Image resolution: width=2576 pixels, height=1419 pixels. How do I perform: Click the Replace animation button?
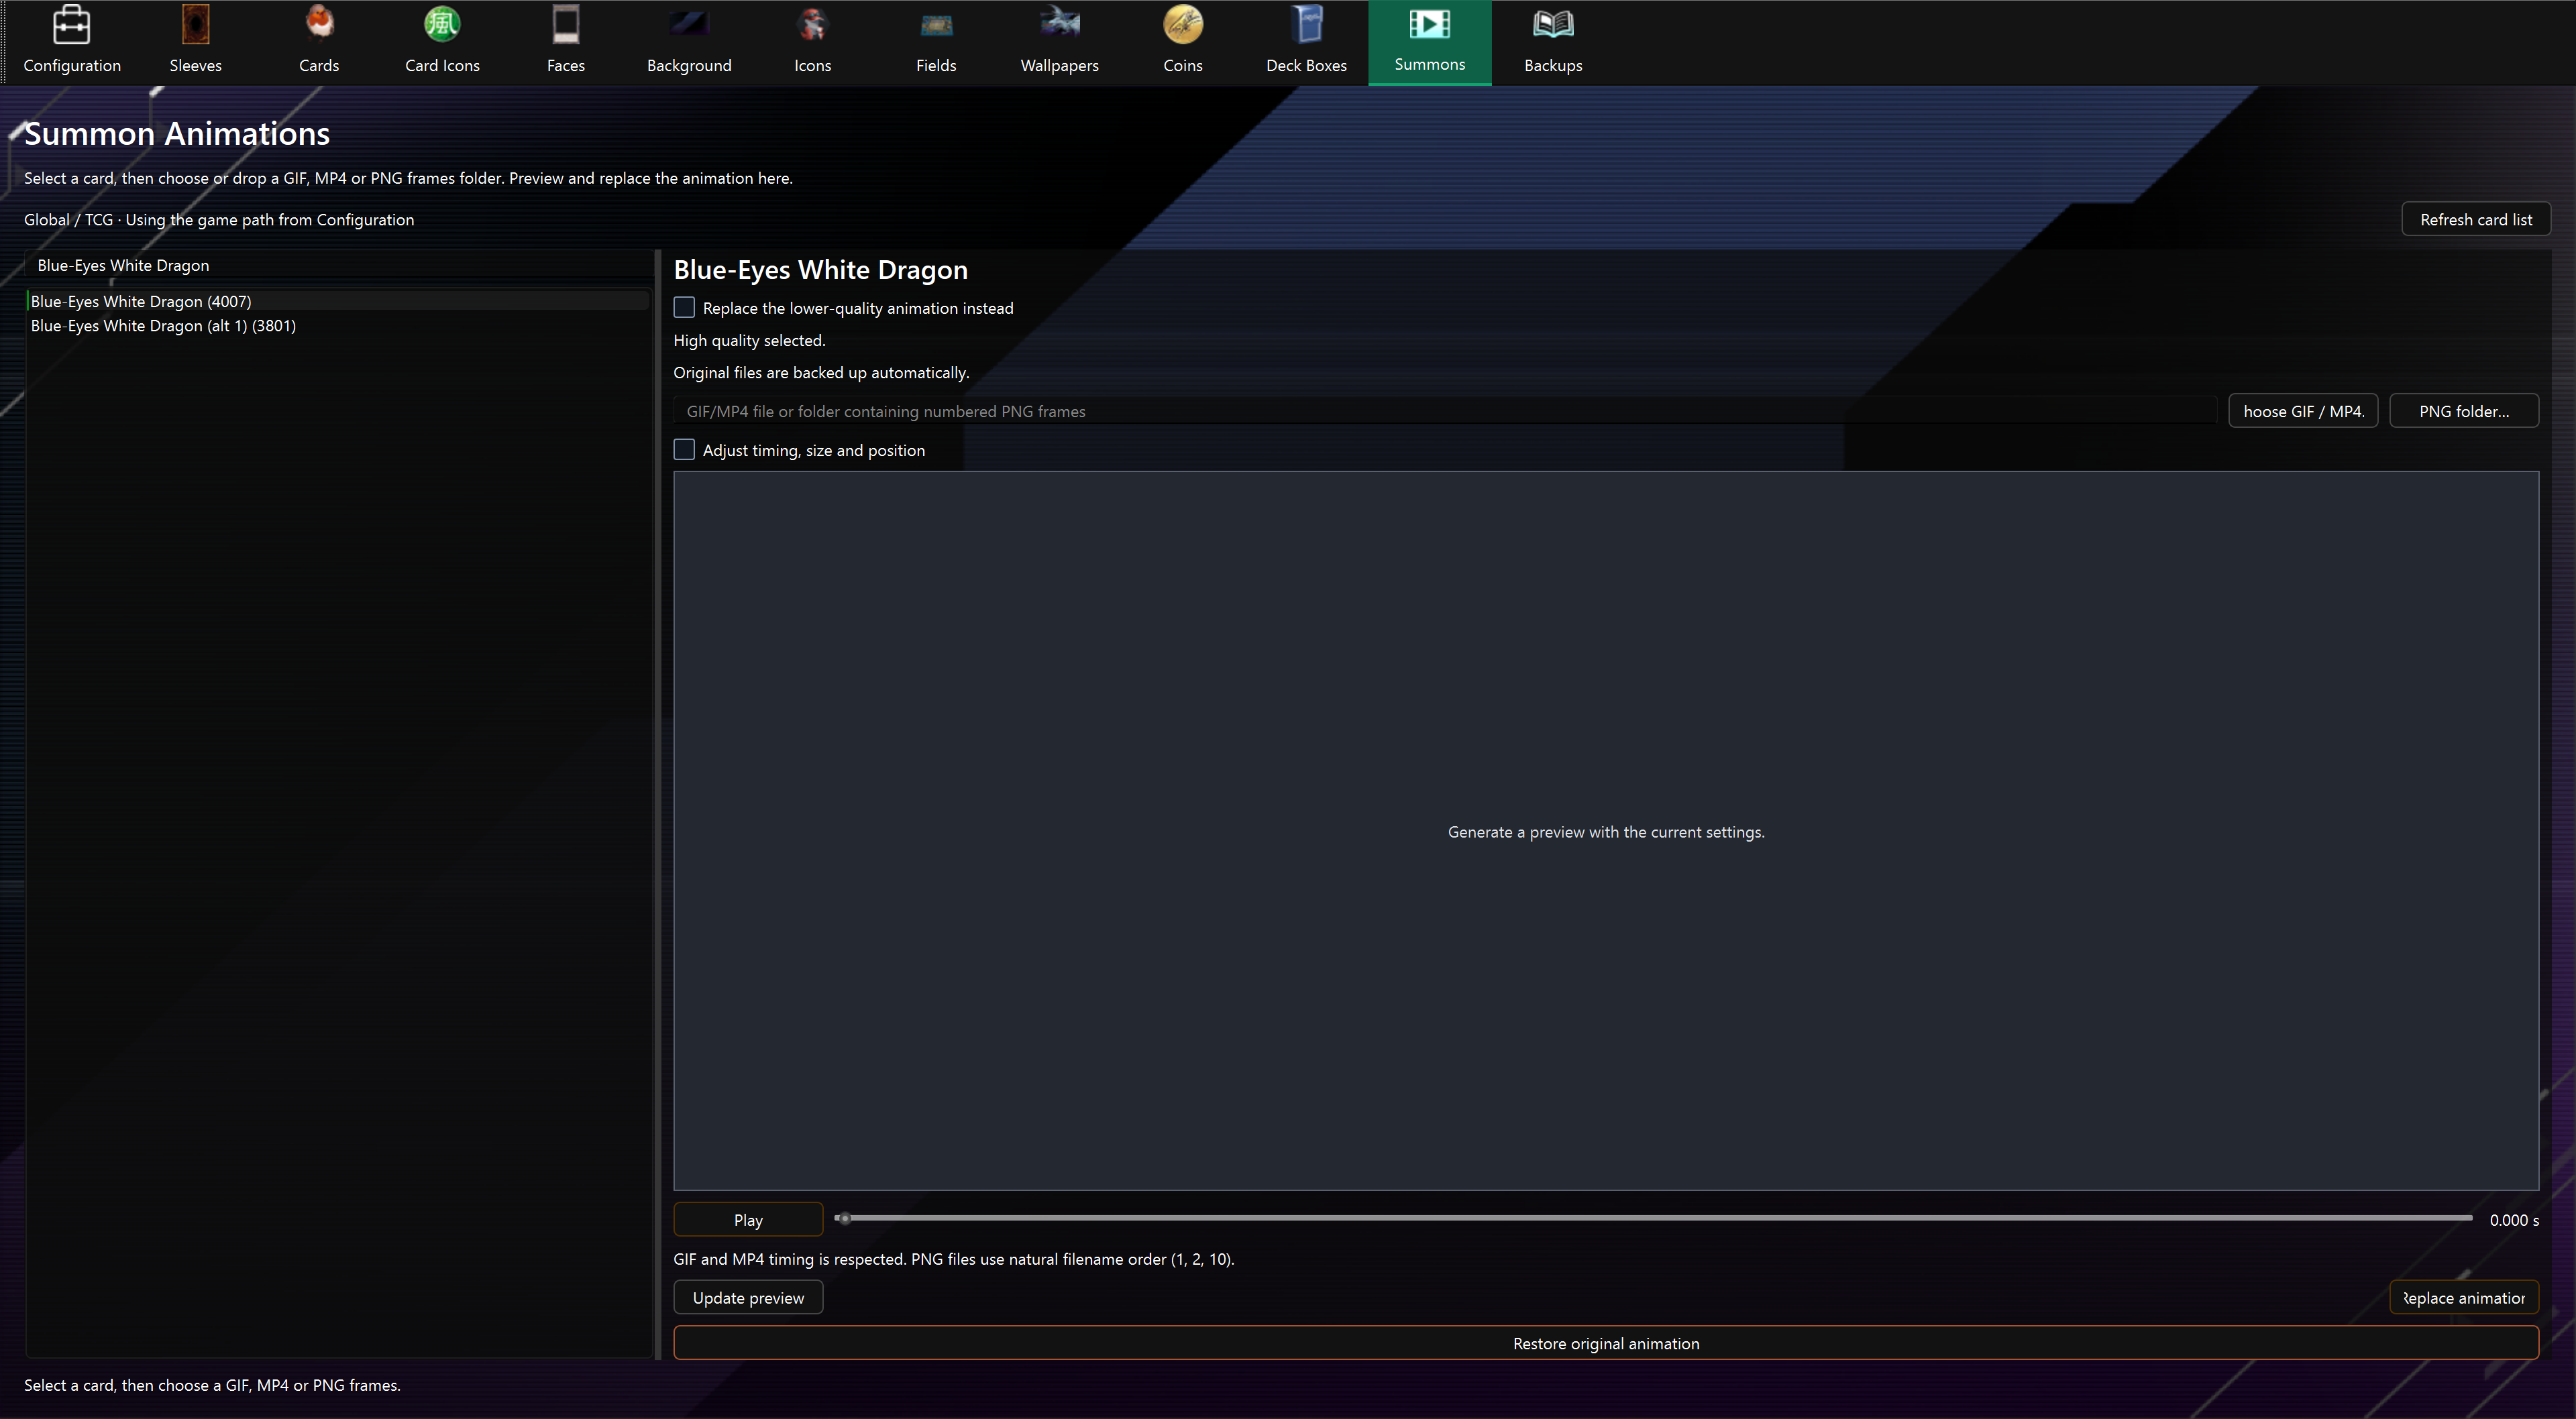click(2464, 1297)
